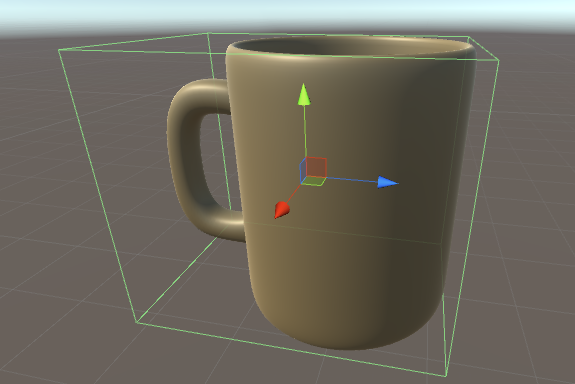This screenshot has width=575, height=384.
Task: Click the green plane handle under gizmo cube
Action: coord(313,181)
